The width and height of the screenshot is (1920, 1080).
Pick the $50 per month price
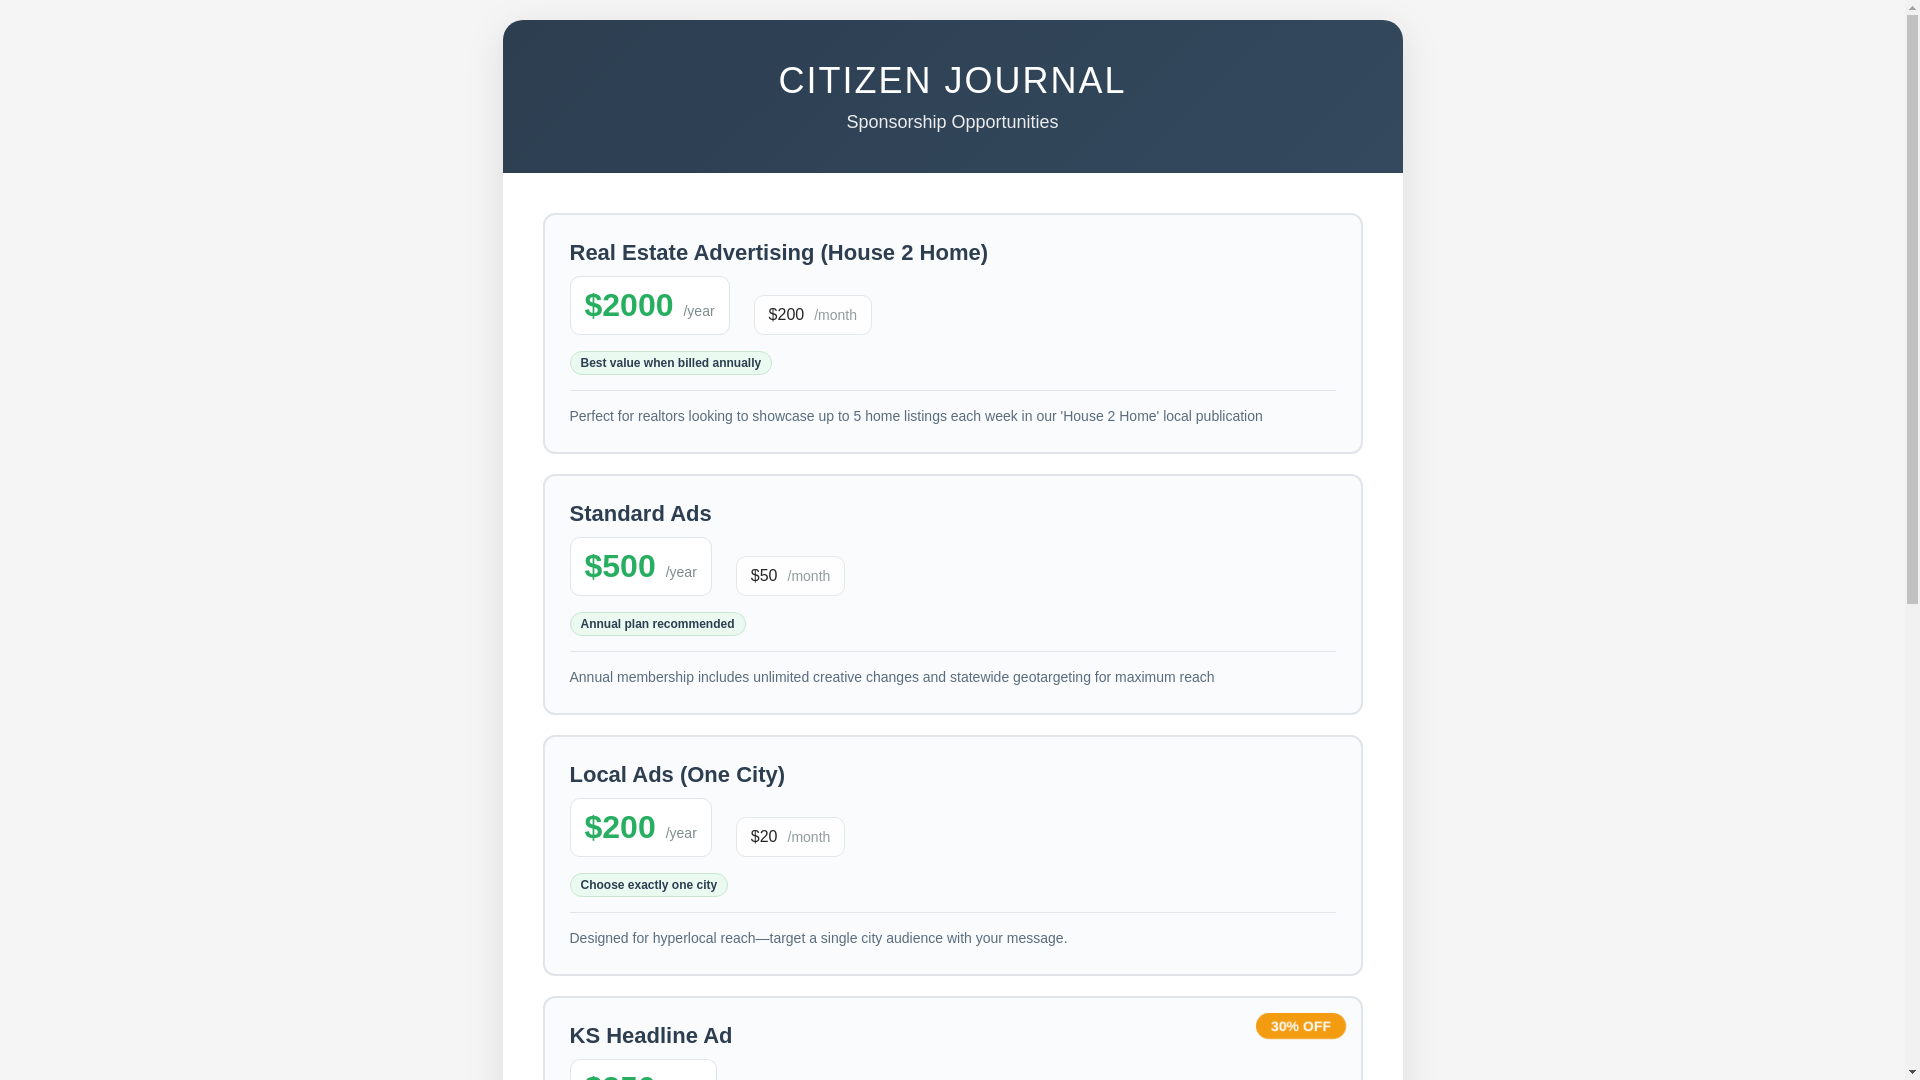[x=789, y=576]
